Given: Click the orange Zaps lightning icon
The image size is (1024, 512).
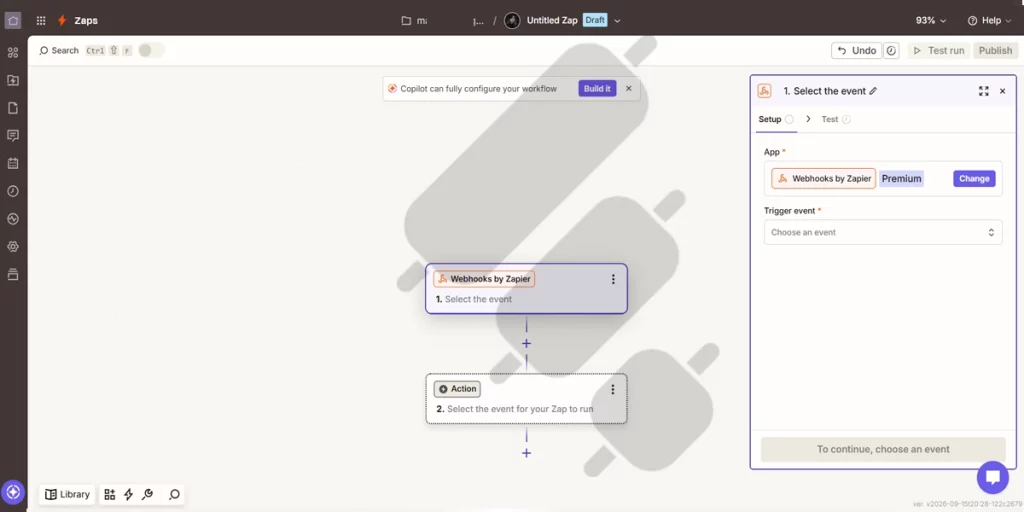Looking at the screenshot, I should point(62,20).
